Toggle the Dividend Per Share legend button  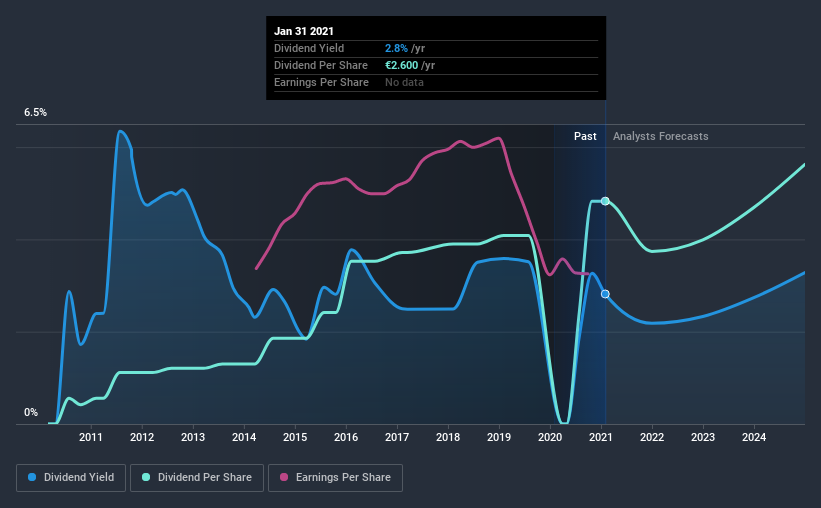click(x=197, y=478)
